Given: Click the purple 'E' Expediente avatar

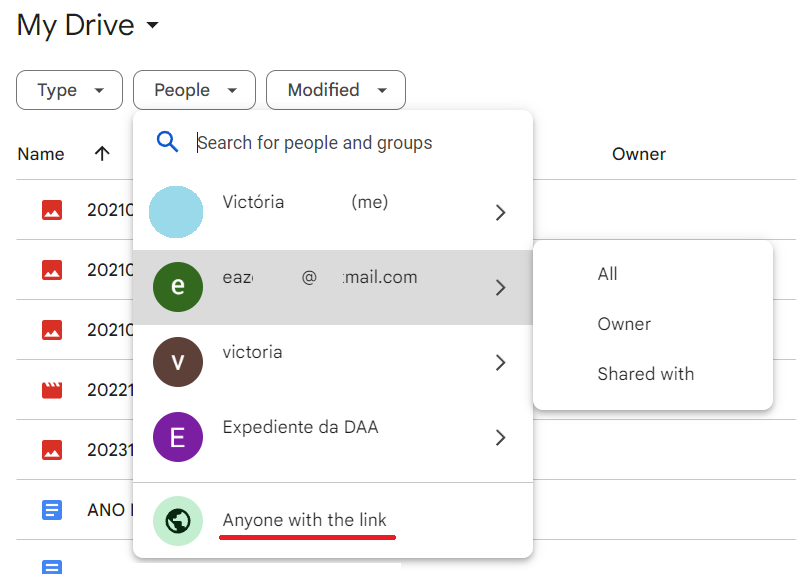Looking at the screenshot, I should [x=178, y=437].
